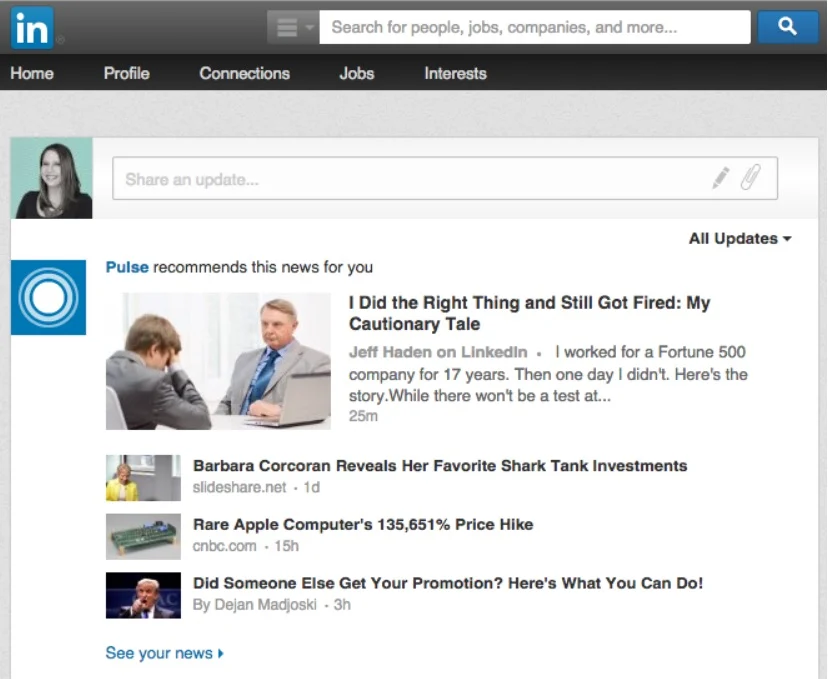Viewport: 828px width, 679px height.
Task: Open the Interests page
Action: click(x=455, y=73)
